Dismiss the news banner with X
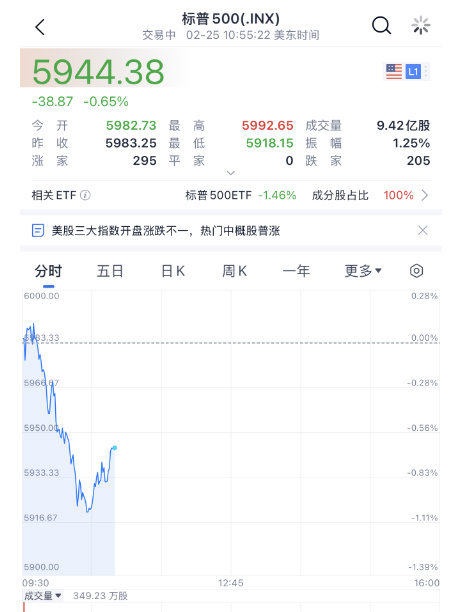This screenshot has width=462, height=612. point(423,230)
